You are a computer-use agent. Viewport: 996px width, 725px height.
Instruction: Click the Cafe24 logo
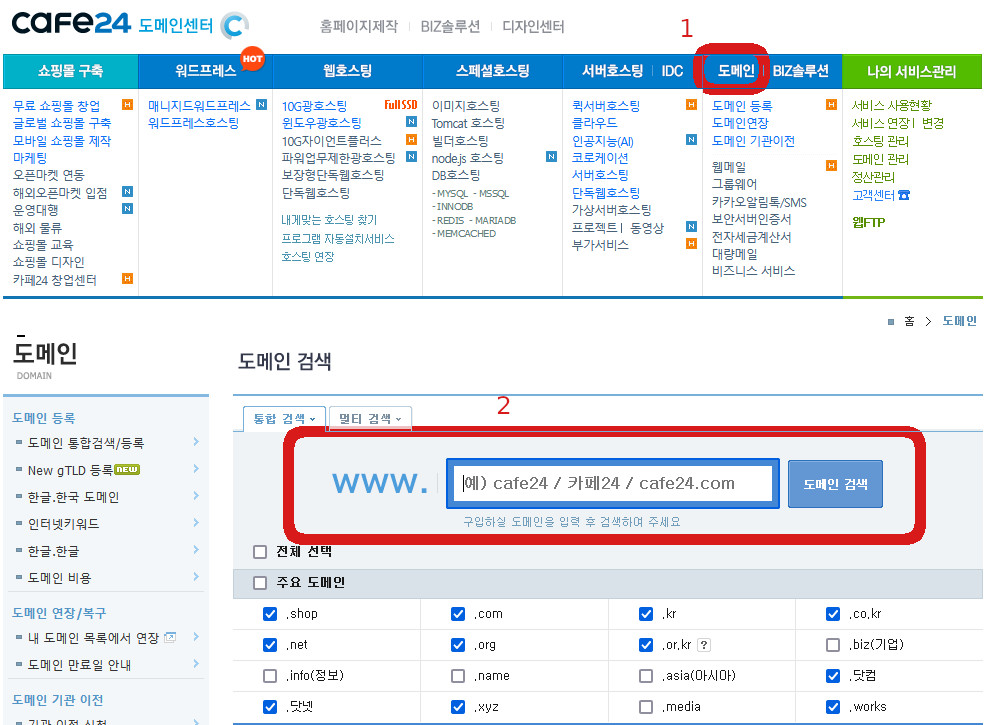[x=71, y=24]
